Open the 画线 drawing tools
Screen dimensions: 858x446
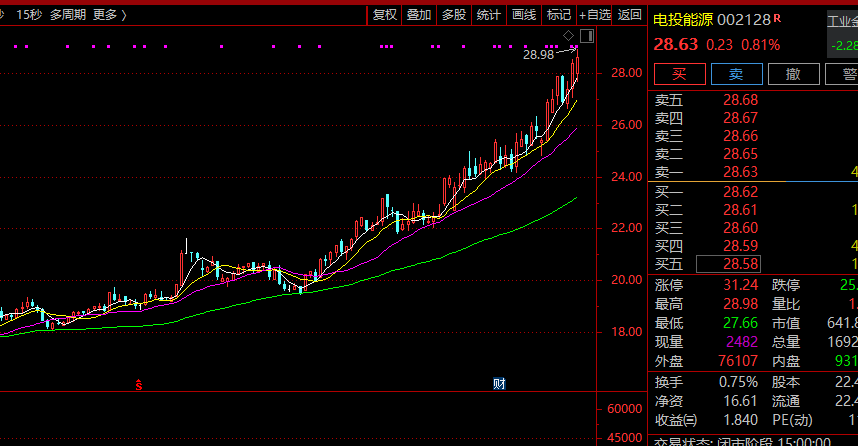(524, 14)
